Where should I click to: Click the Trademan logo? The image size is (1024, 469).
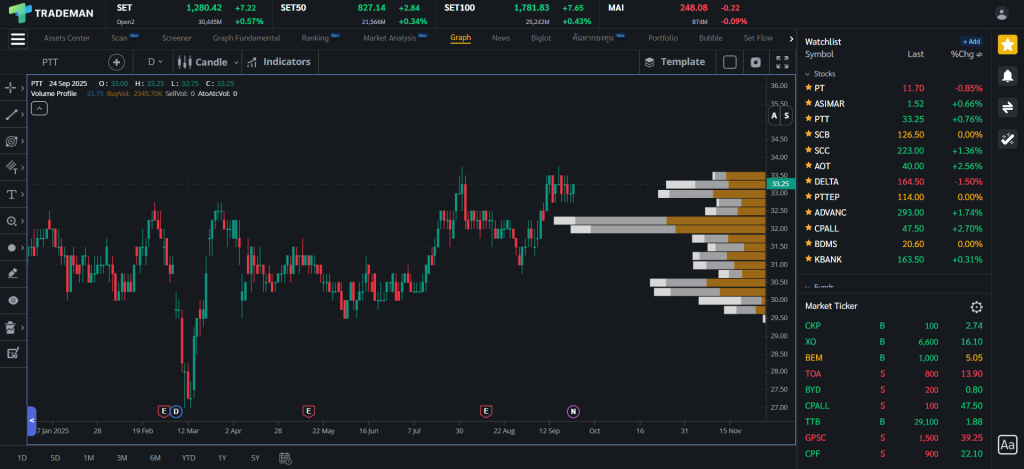[52, 12]
